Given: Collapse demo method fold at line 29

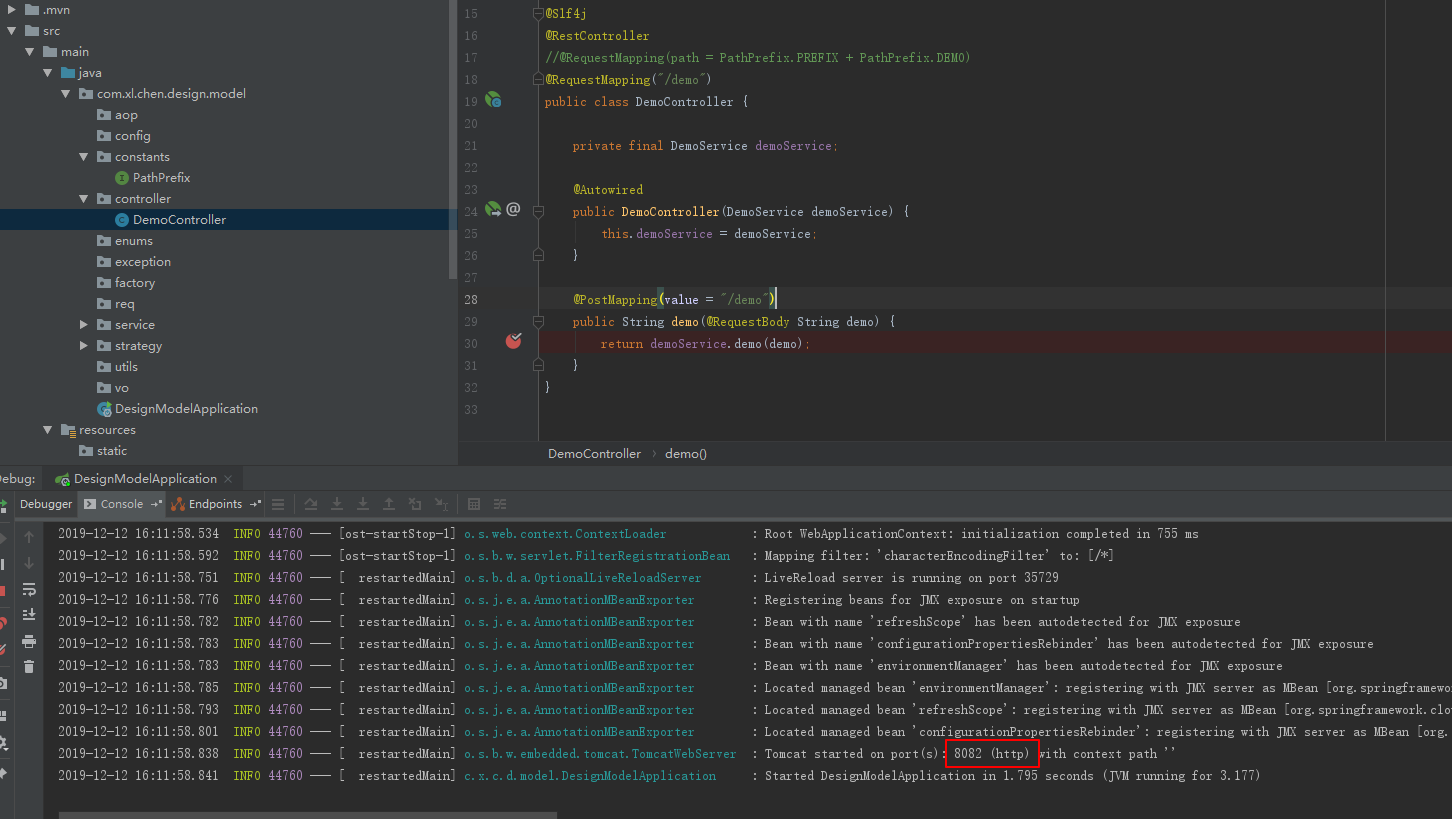Looking at the screenshot, I should click(538, 322).
